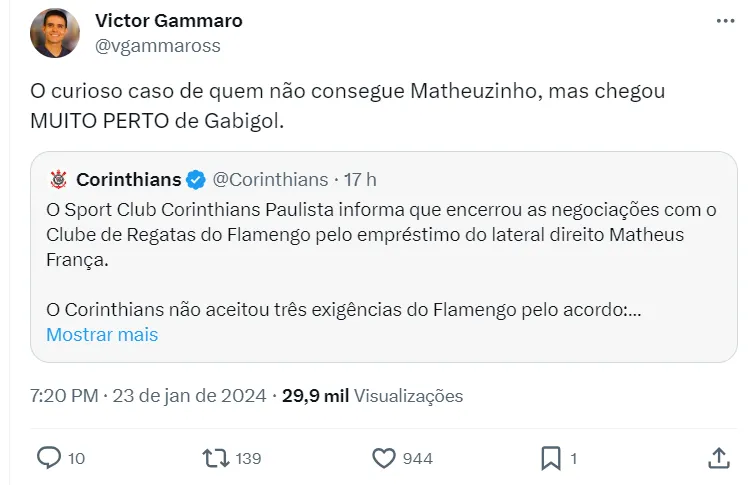Click the reply speech bubble icon
Viewport: 754px width, 485px height.
(49, 458)
